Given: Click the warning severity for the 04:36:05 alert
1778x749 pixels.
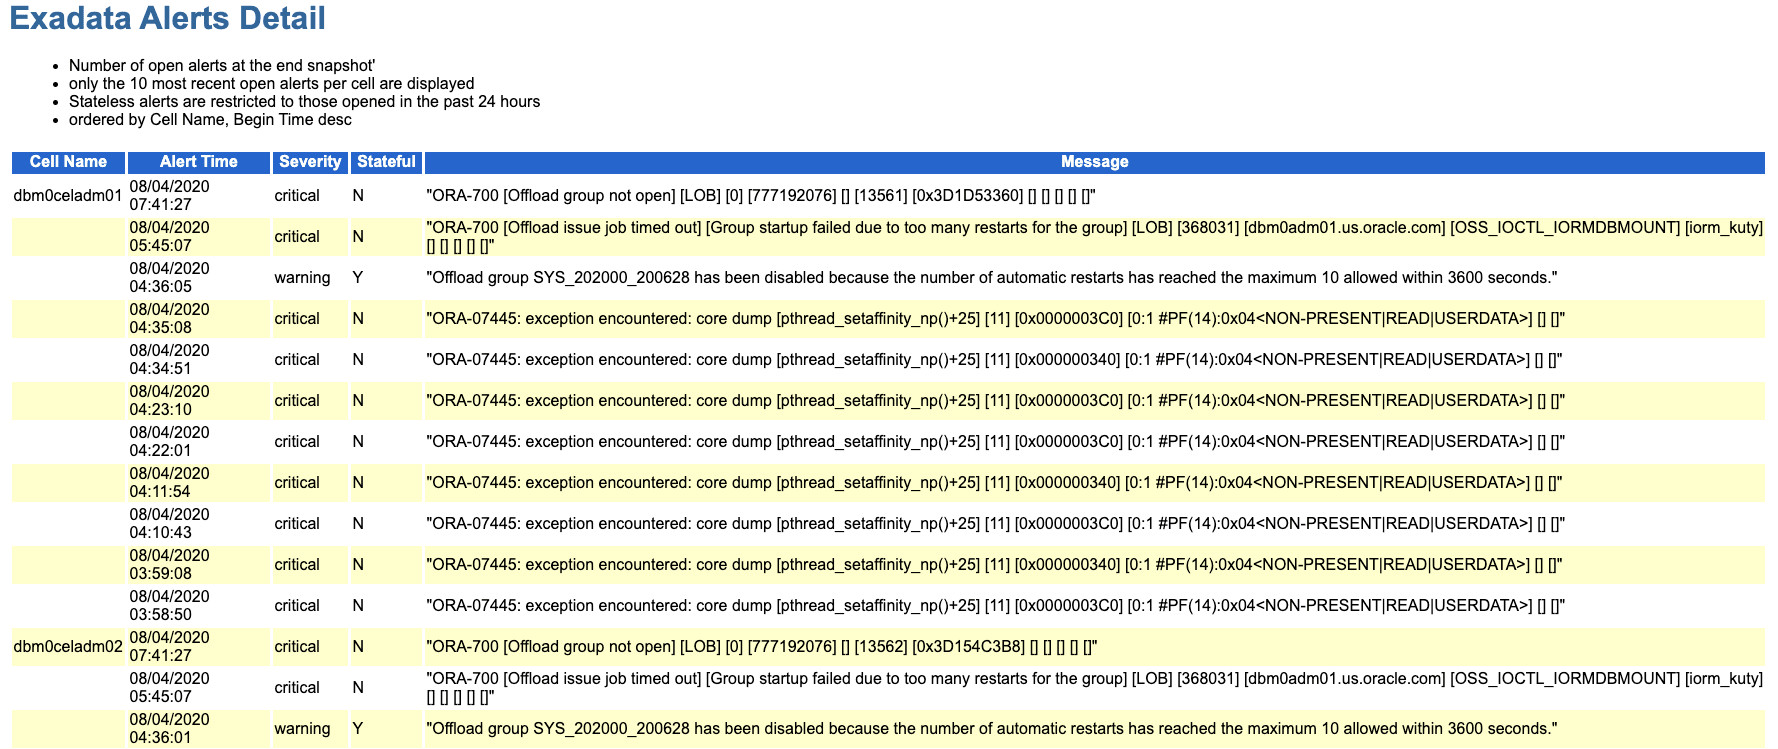Looking at the screenshot, I should [302, 278].
